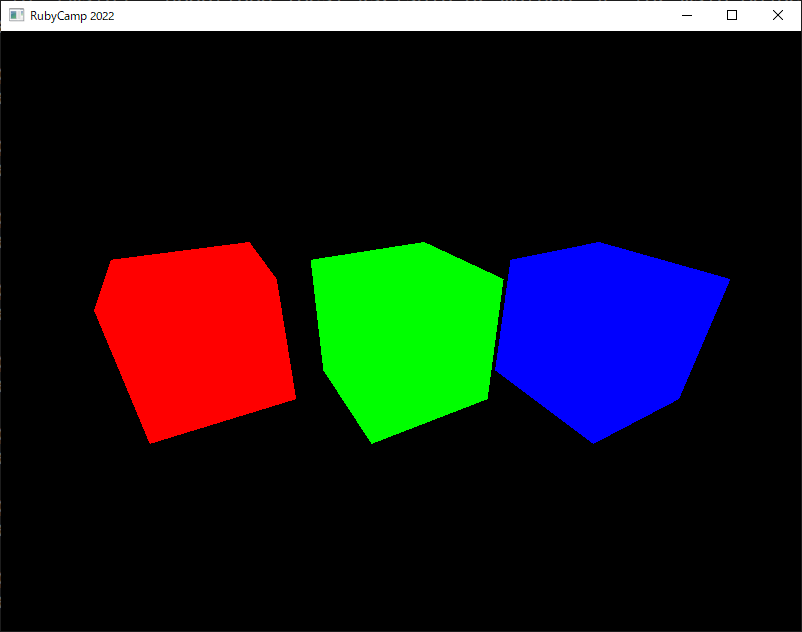802x632 pixels.
Task: Click the RubyCamp 2022 window icon
Action: click(x=16, y=15)
